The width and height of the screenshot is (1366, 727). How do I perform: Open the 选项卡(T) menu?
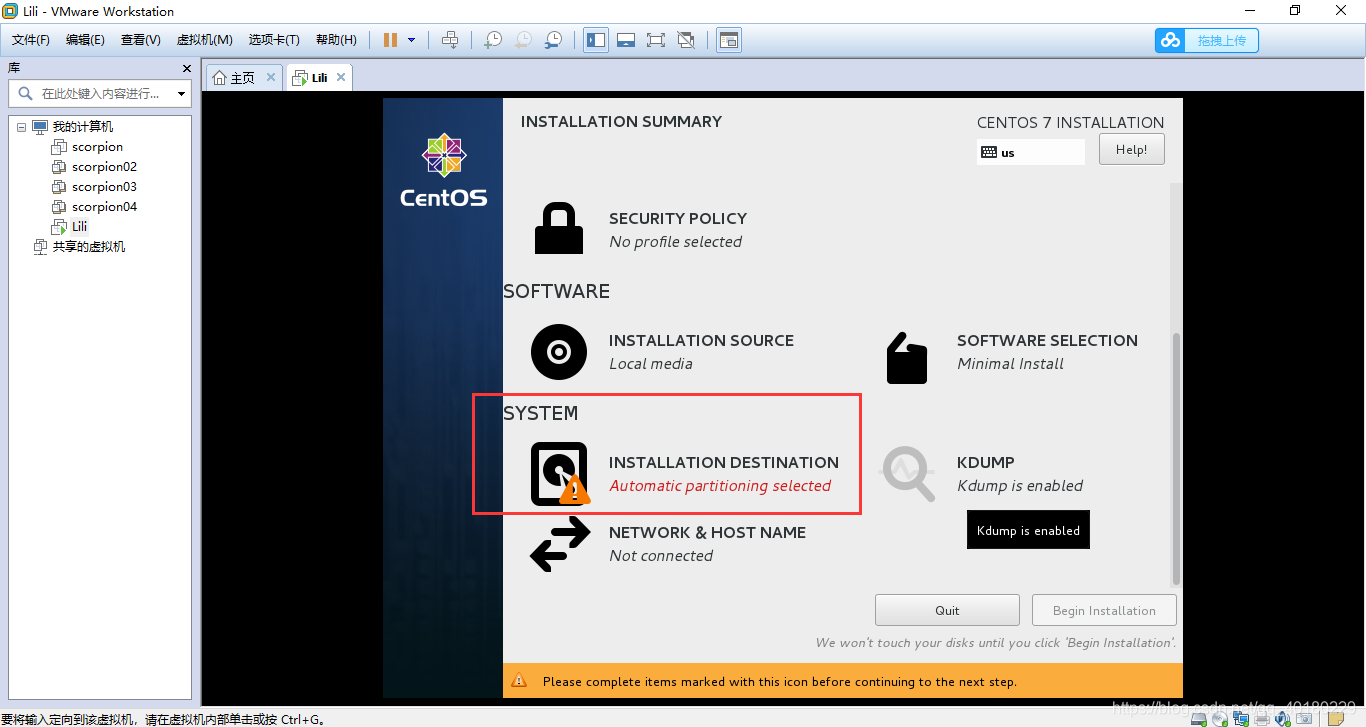[274, 40]
